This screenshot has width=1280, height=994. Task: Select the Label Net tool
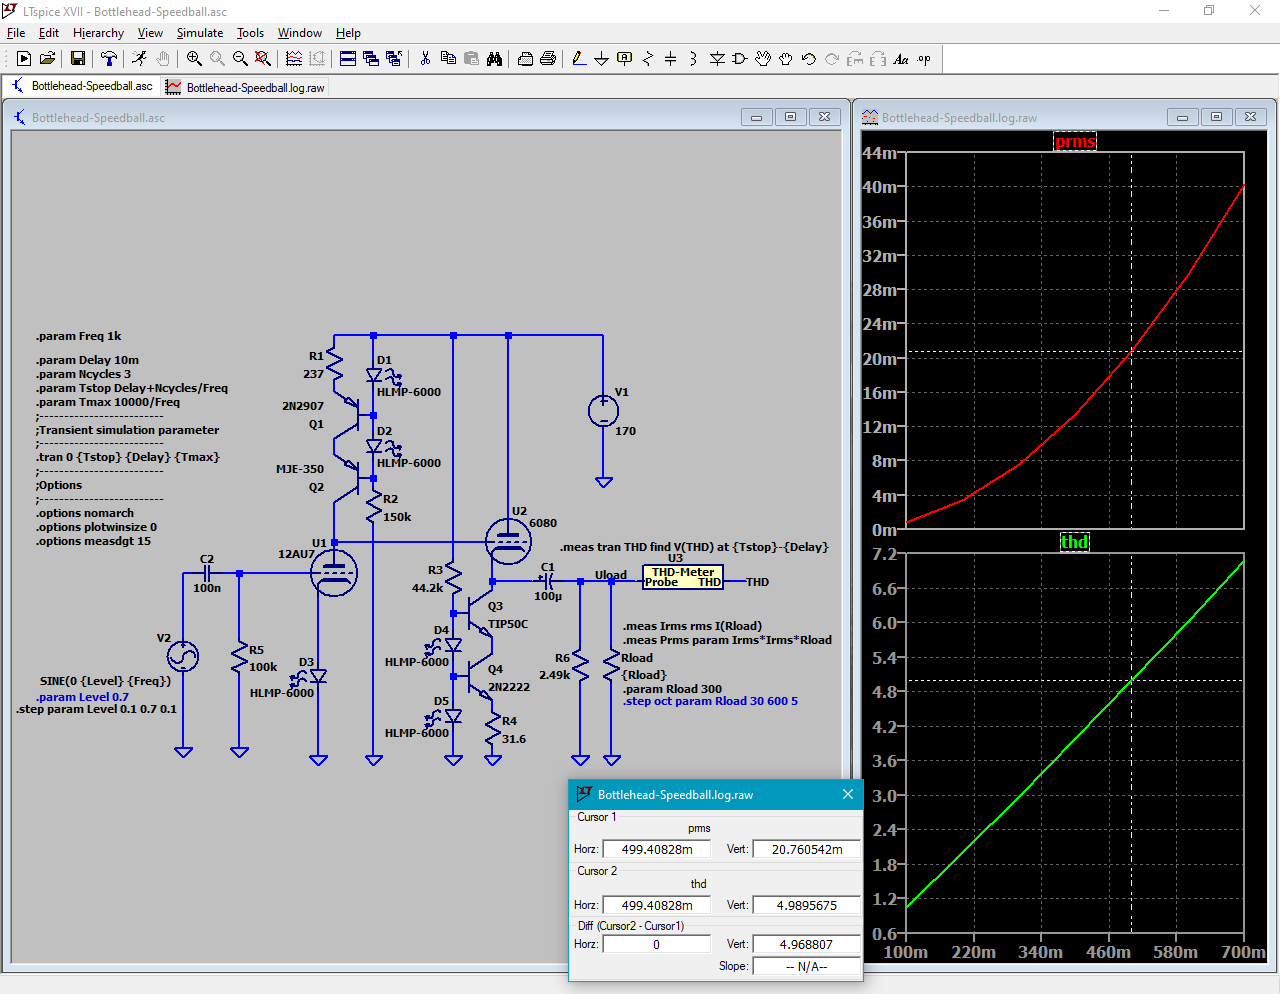pos(625,59)
